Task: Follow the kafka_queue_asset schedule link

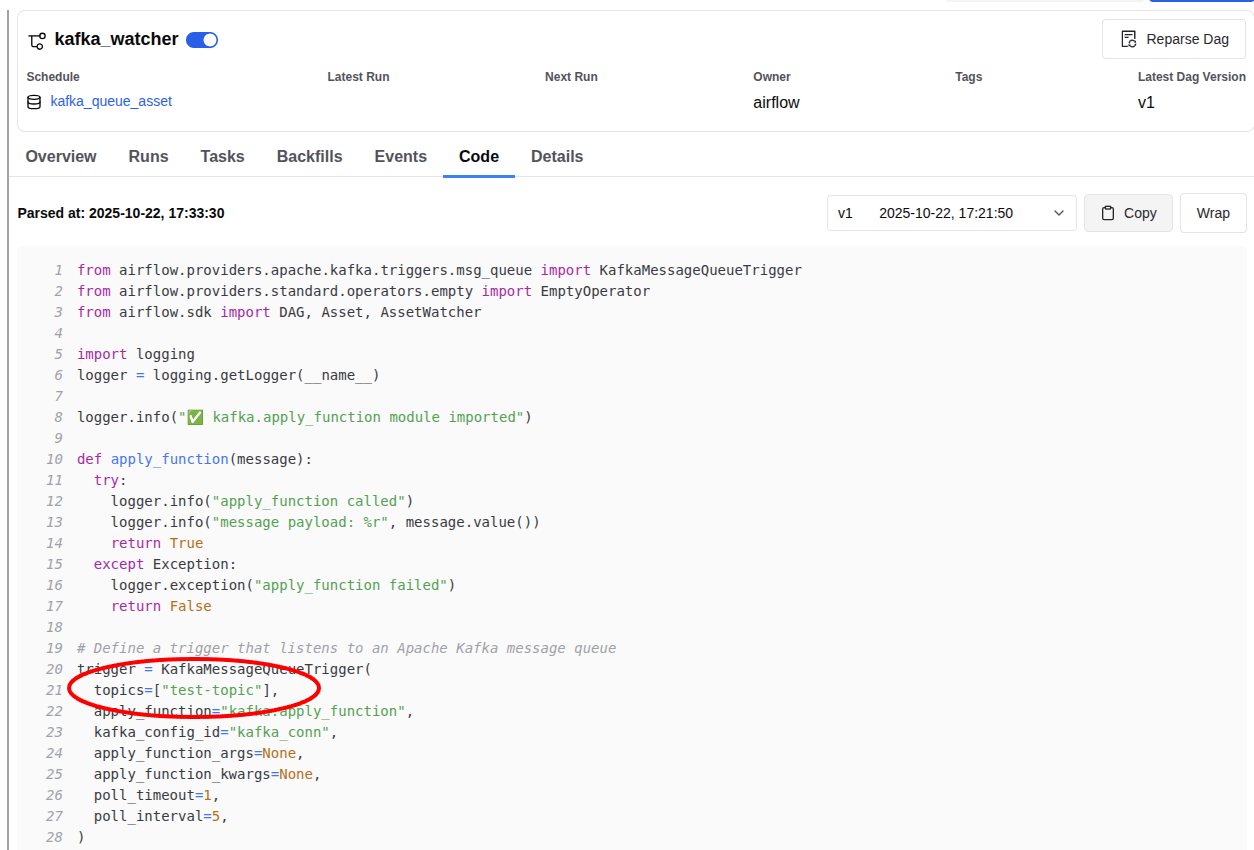Action: pyautogui.click(x=111, y=101)
